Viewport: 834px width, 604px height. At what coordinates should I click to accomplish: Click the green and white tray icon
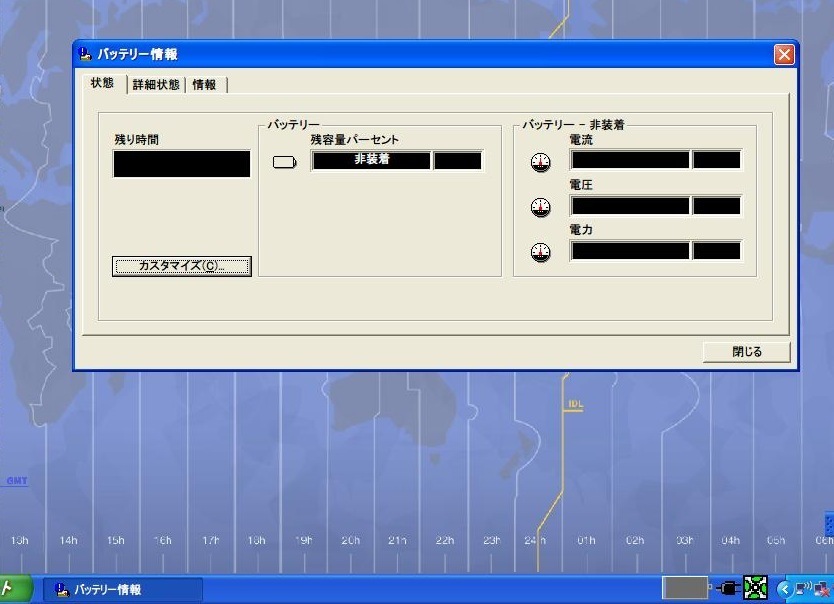[755, 589]
